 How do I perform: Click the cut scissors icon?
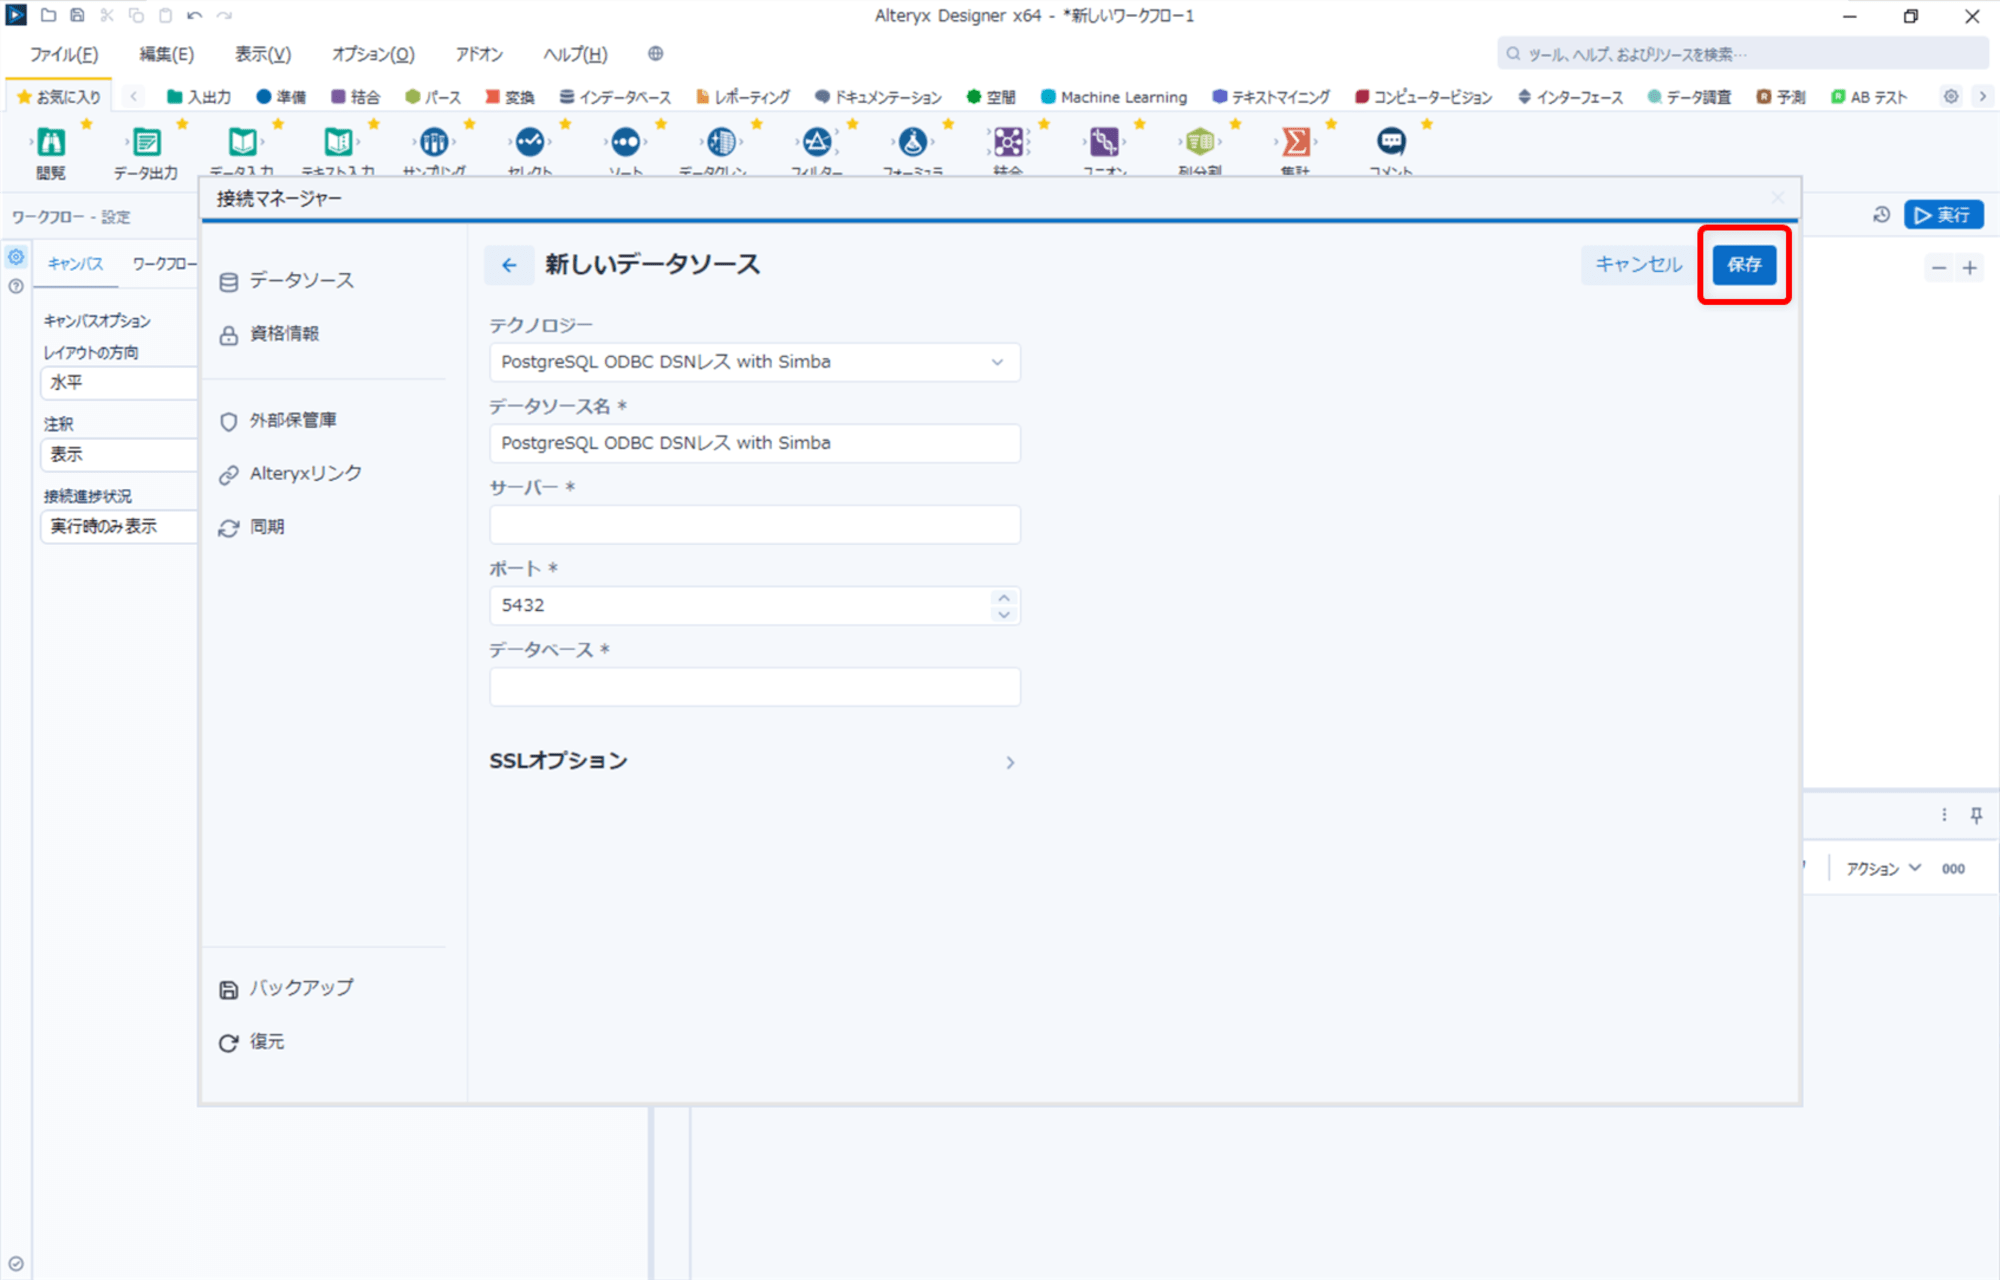(107, 15)
